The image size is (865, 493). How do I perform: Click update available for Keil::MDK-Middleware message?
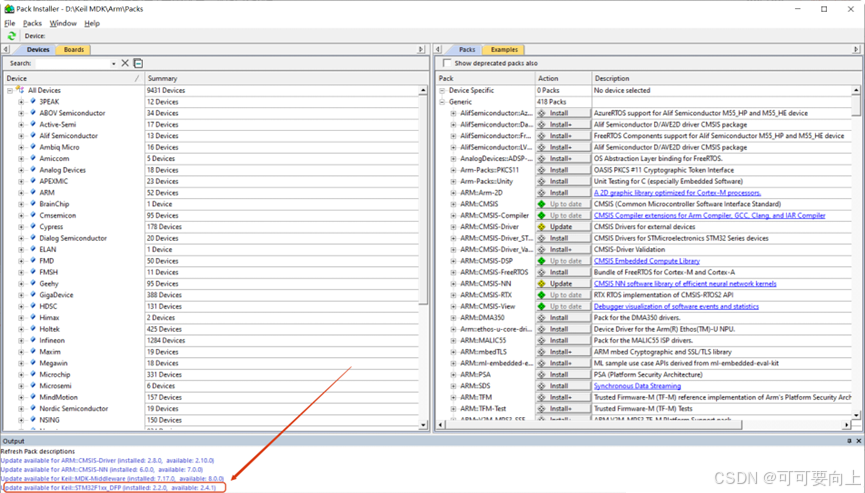(112, 479)
